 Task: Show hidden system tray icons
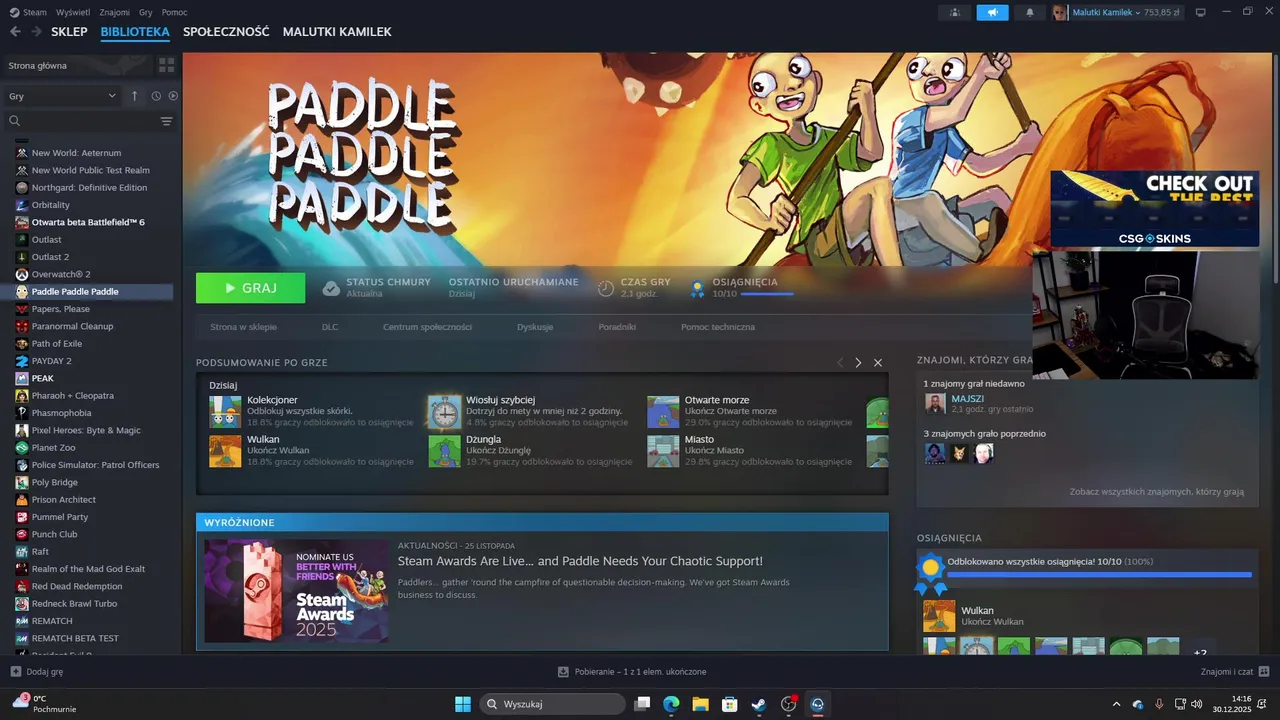coord(1117,704)
